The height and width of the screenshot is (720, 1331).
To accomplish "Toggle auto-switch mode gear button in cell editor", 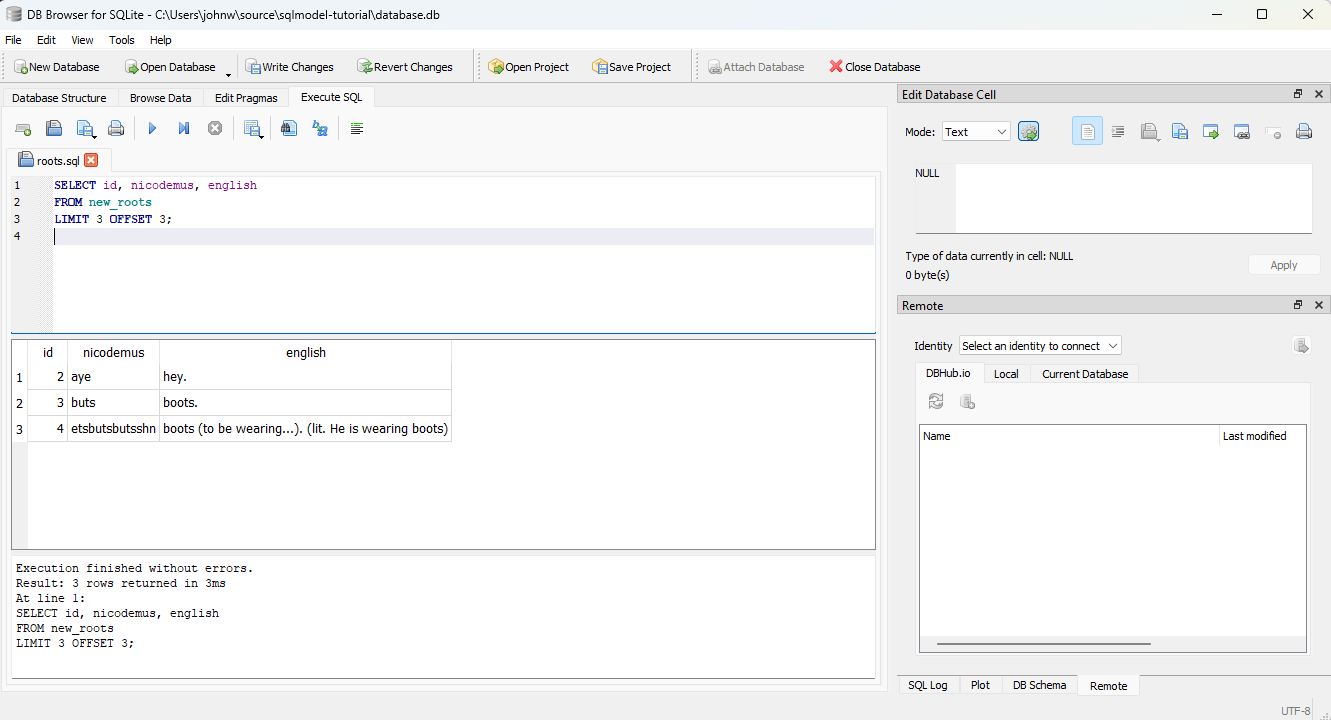I will [x=1028, y=132].
